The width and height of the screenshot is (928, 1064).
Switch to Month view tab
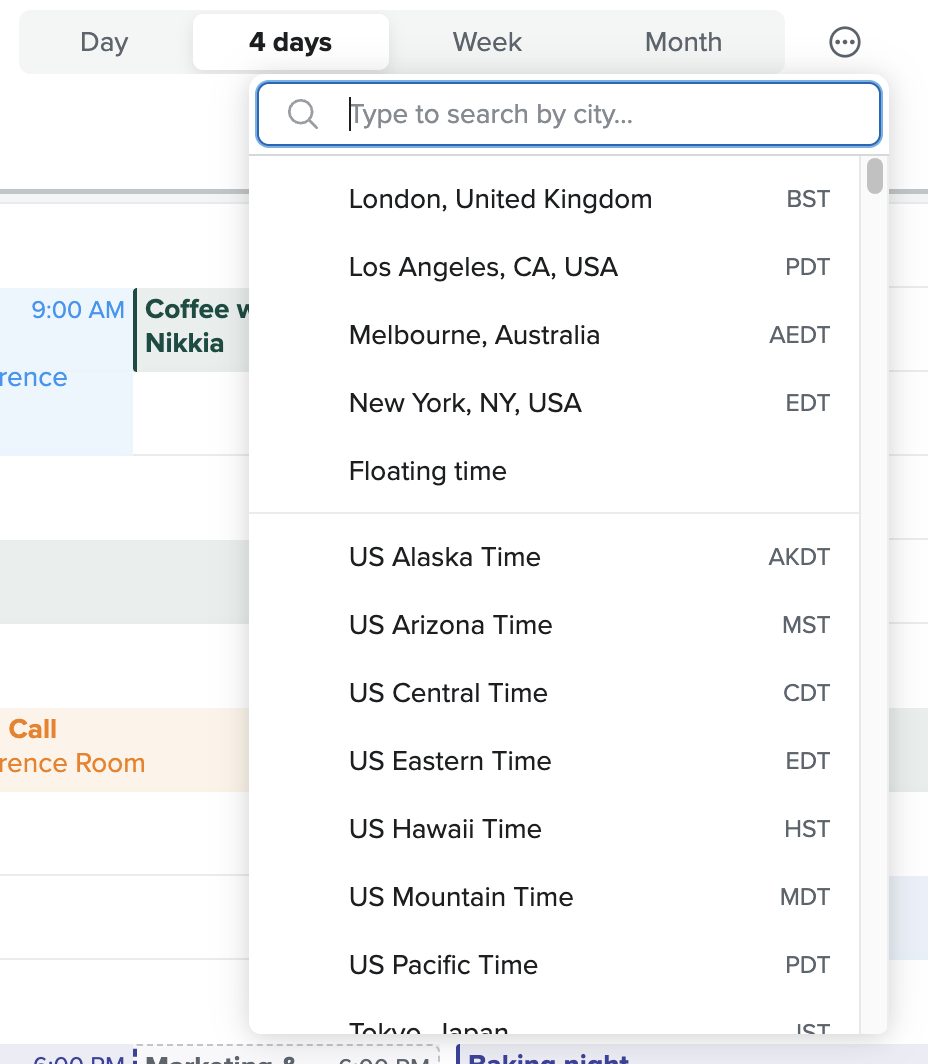point(683,42)
